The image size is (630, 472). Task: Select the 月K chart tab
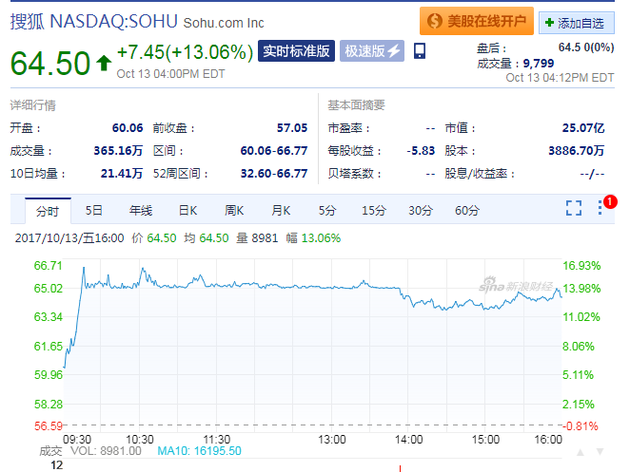point(281,210)
